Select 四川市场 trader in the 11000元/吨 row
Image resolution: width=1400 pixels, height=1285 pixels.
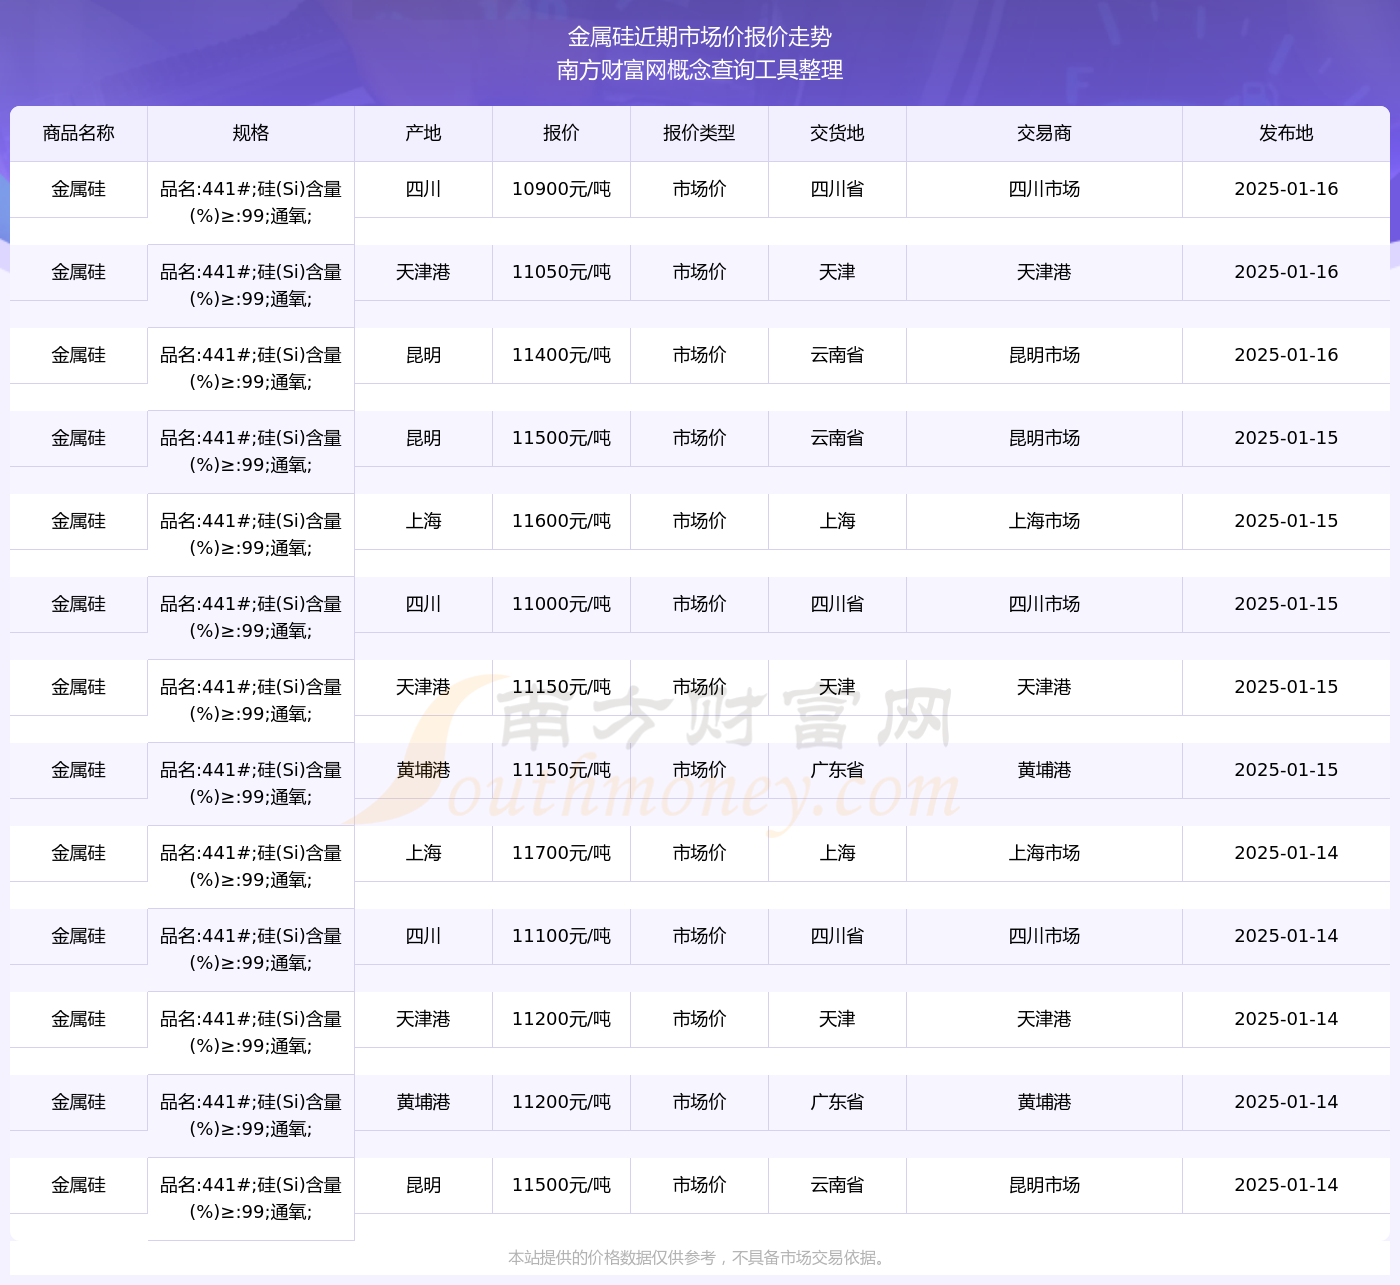1045,604
